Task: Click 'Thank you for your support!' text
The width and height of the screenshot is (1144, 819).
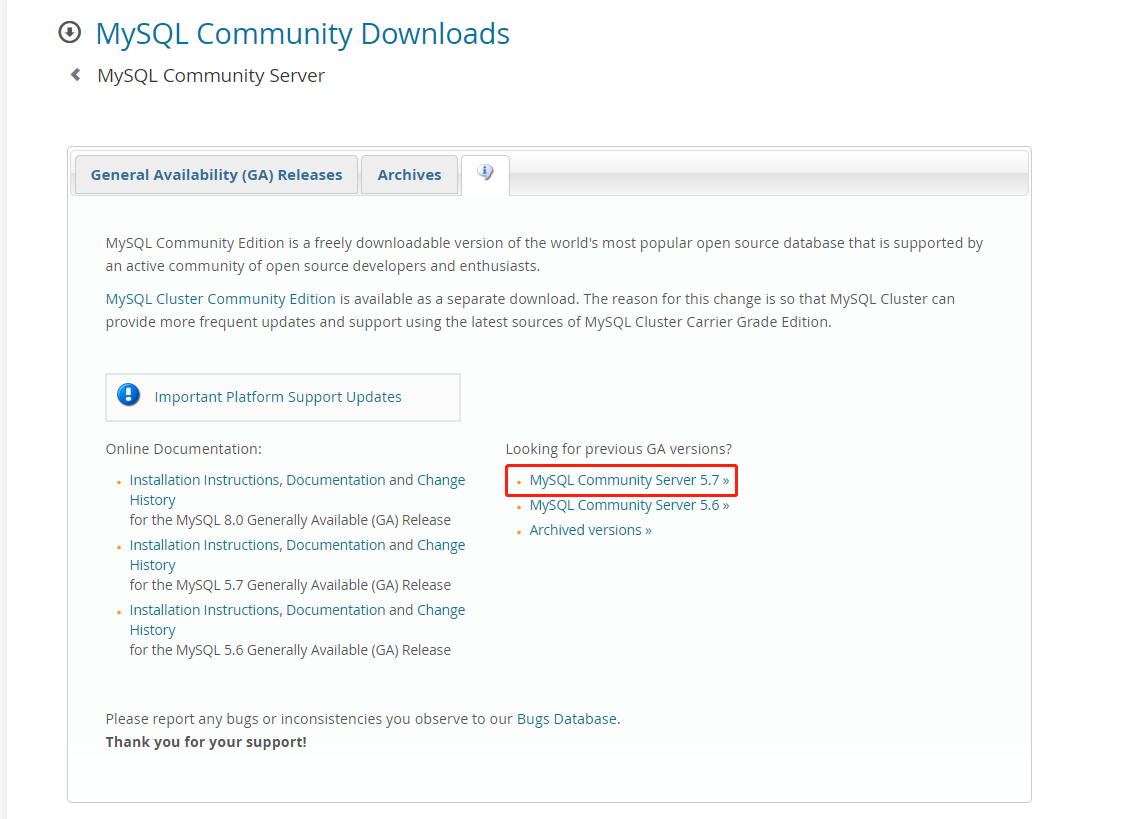Action: click(206, 742)
